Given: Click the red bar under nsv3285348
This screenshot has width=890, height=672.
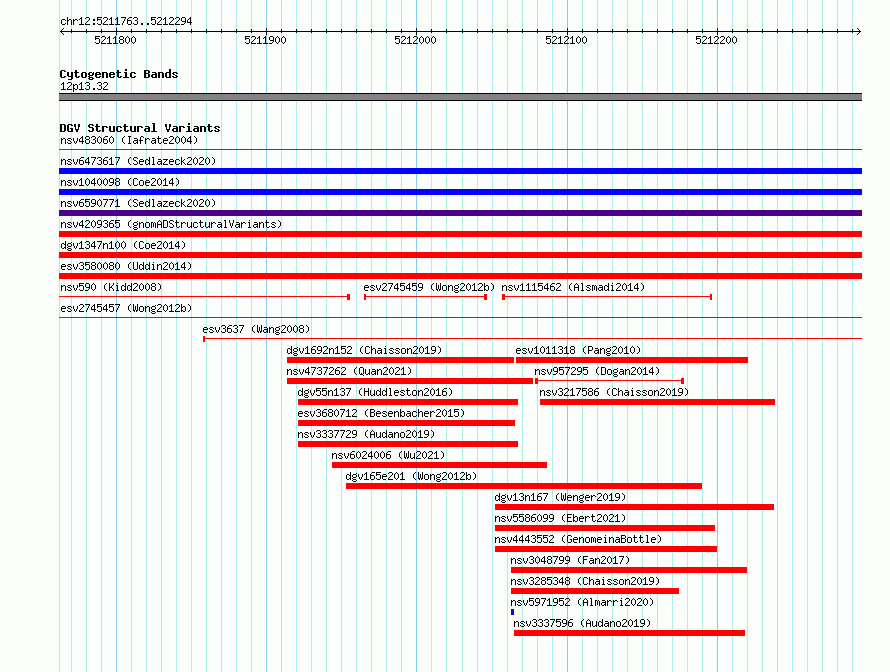Looking at the screenshot, I should tap(595, 591).
